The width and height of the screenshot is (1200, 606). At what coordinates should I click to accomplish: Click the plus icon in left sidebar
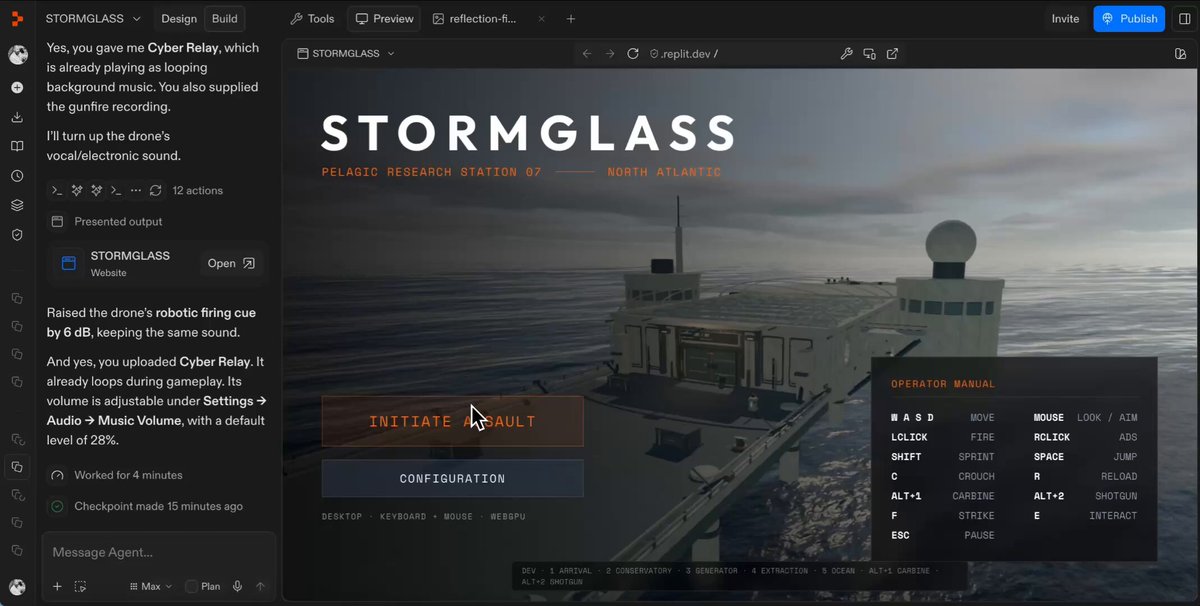click(x=17, y=88)
